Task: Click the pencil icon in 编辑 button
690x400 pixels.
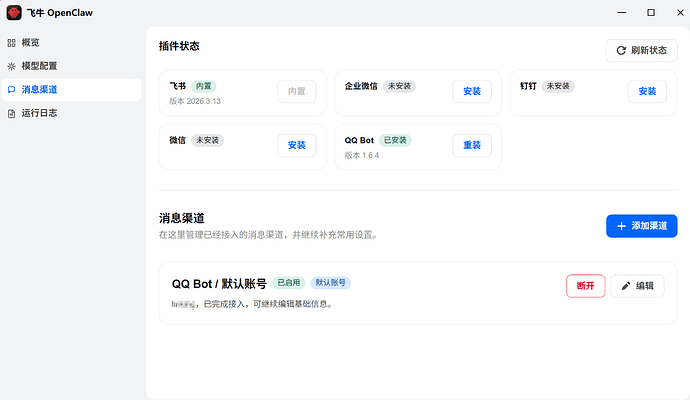Action: pos(626,286)
